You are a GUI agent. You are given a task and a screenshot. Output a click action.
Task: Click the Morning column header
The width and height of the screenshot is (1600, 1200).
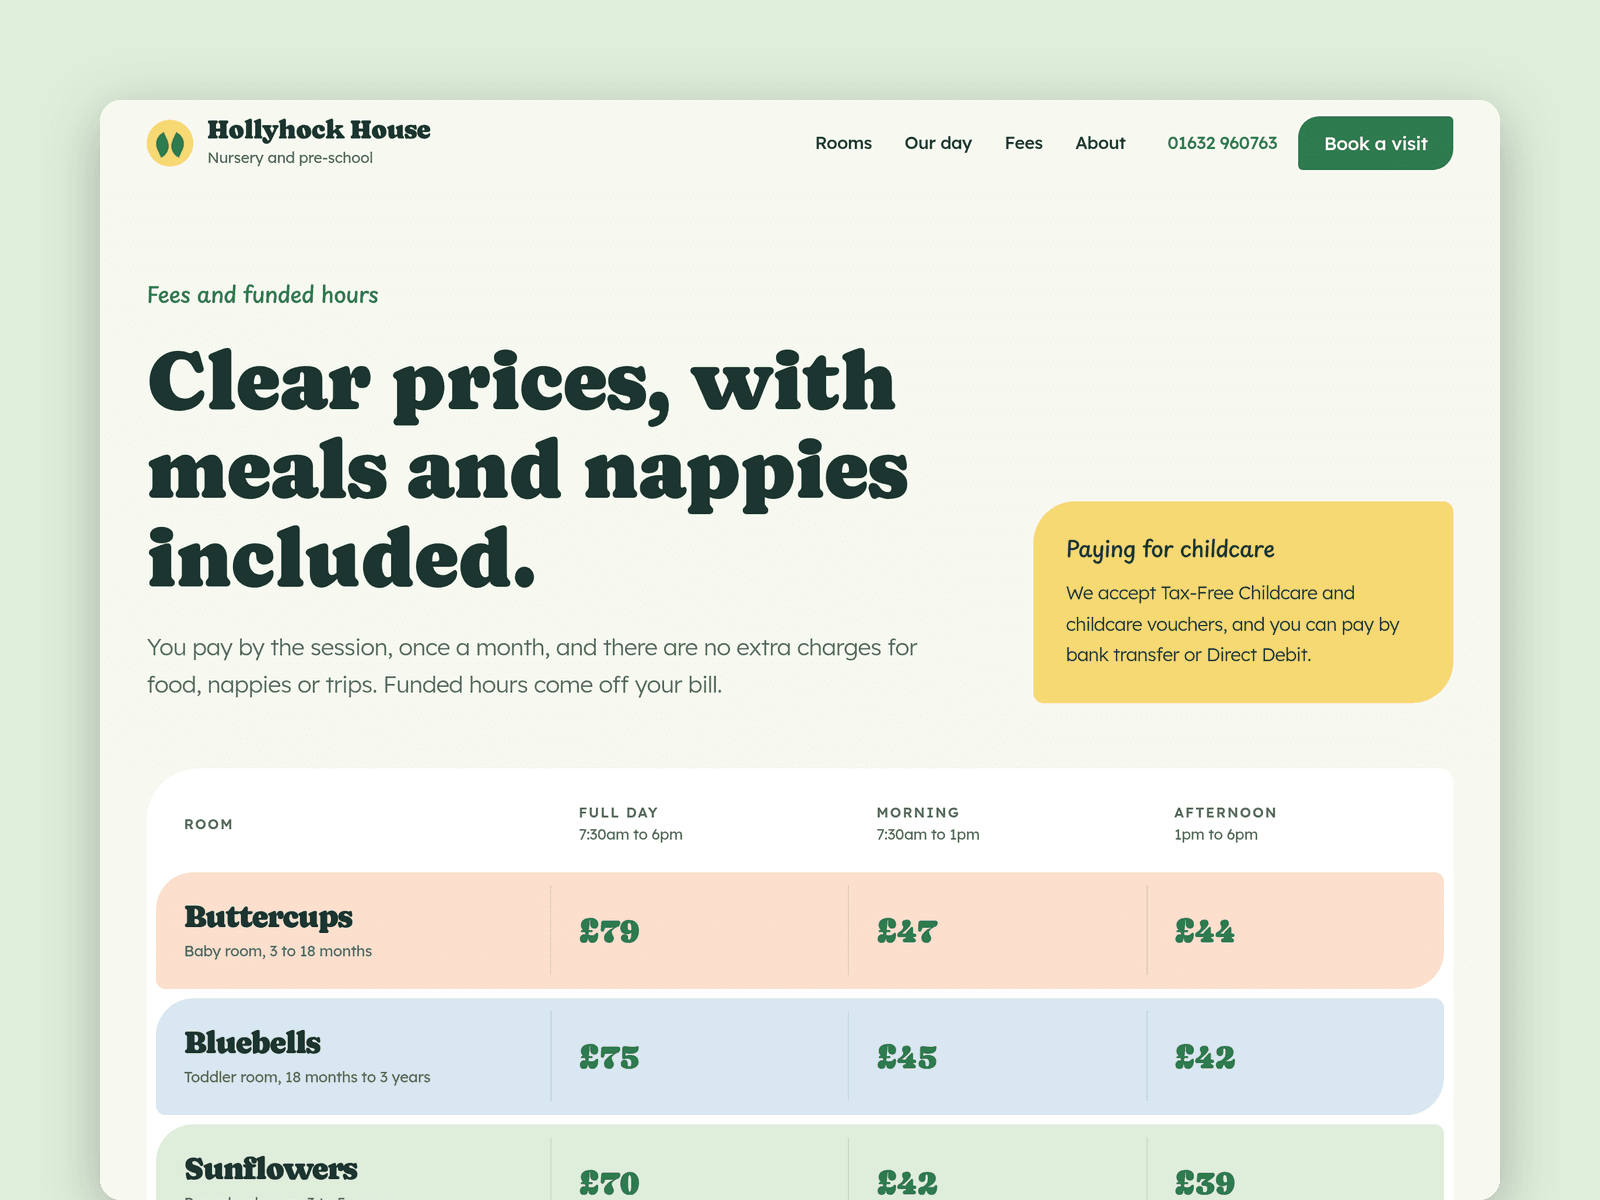[x=928, y=823]
